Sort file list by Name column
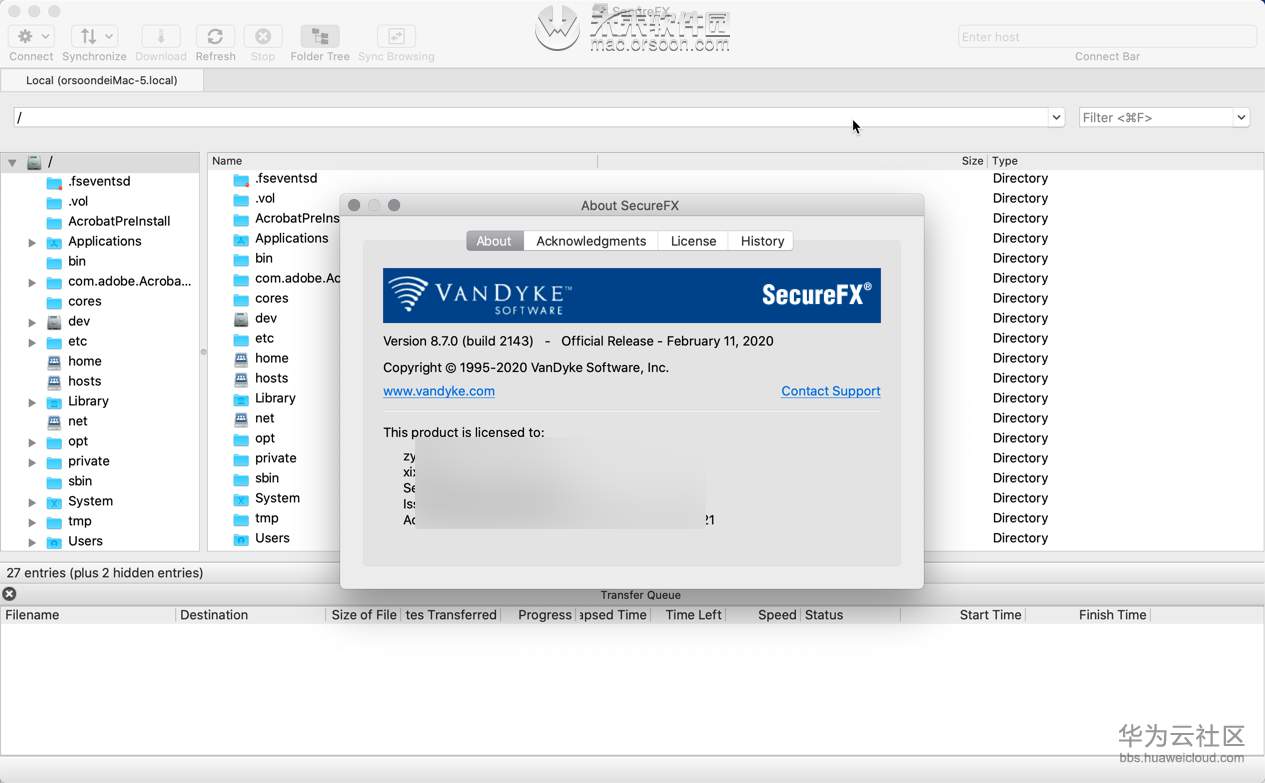This screenshot has width=1265, height=783. pyautogui.click(x=402, y=161)
